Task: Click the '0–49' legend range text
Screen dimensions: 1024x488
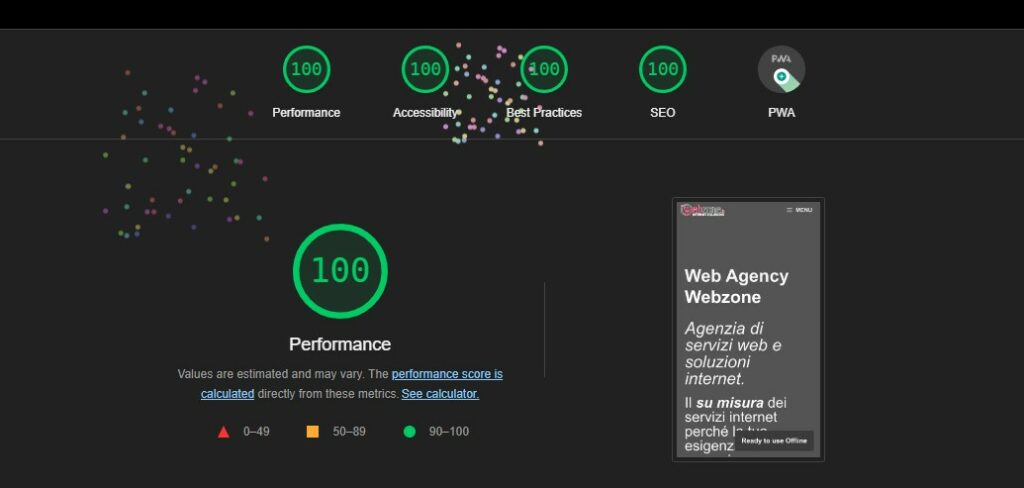Action: pyautogui.click(x=257, y=431)
